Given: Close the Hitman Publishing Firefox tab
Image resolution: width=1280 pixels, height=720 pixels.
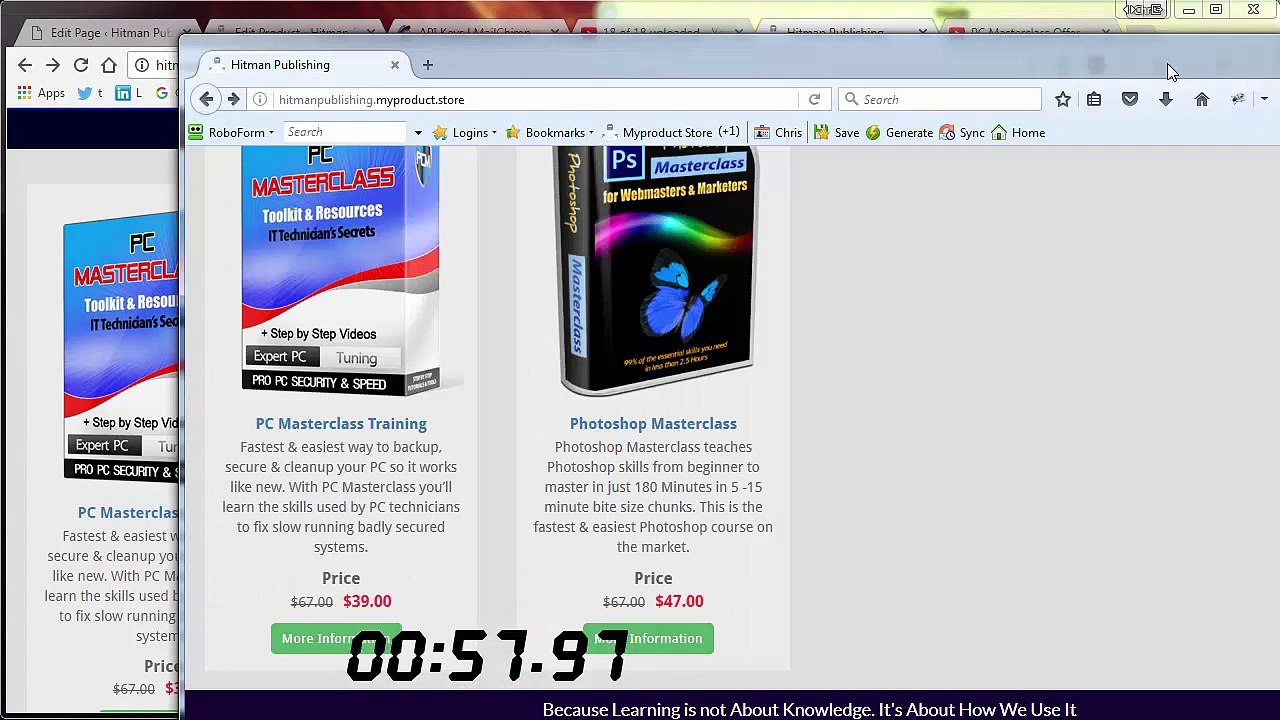Looking at the screenshot, I should tap(395, 65).
